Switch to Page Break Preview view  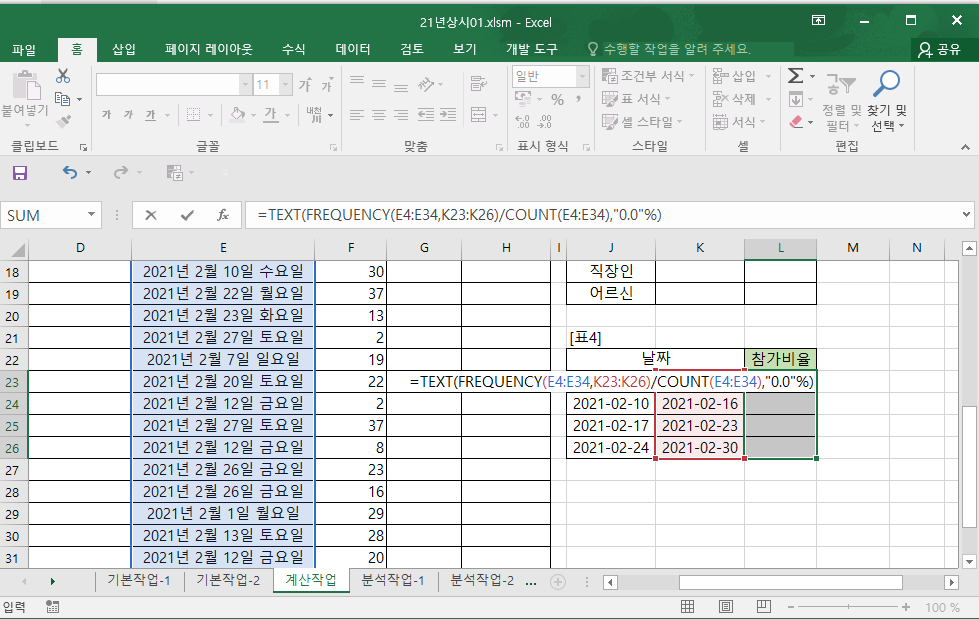(766, 607)
